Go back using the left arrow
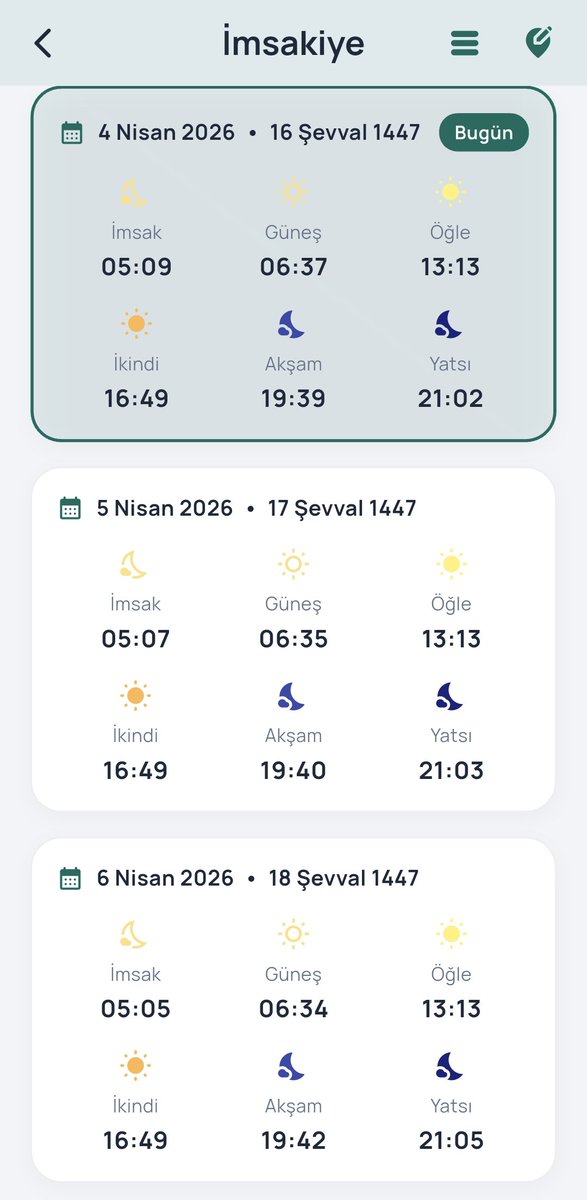 42,44
